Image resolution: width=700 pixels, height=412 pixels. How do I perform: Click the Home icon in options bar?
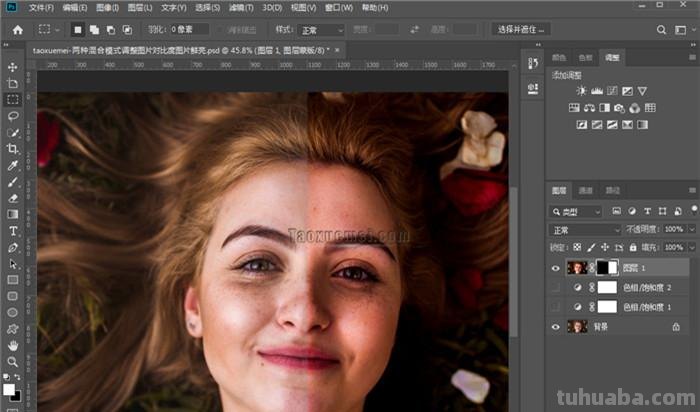[x=16, y=30]
